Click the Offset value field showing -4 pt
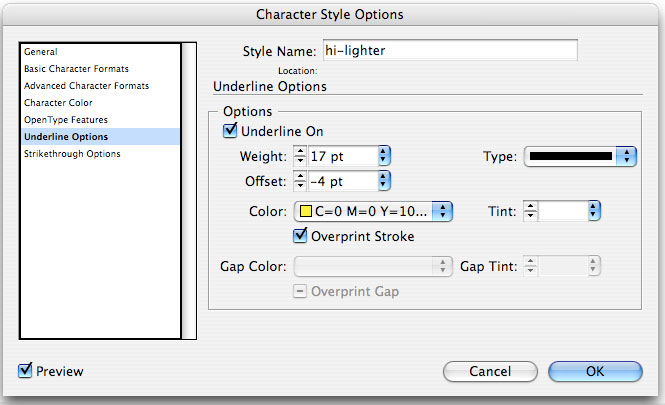Screen dimensions: 665x405 tap(343, 181)
